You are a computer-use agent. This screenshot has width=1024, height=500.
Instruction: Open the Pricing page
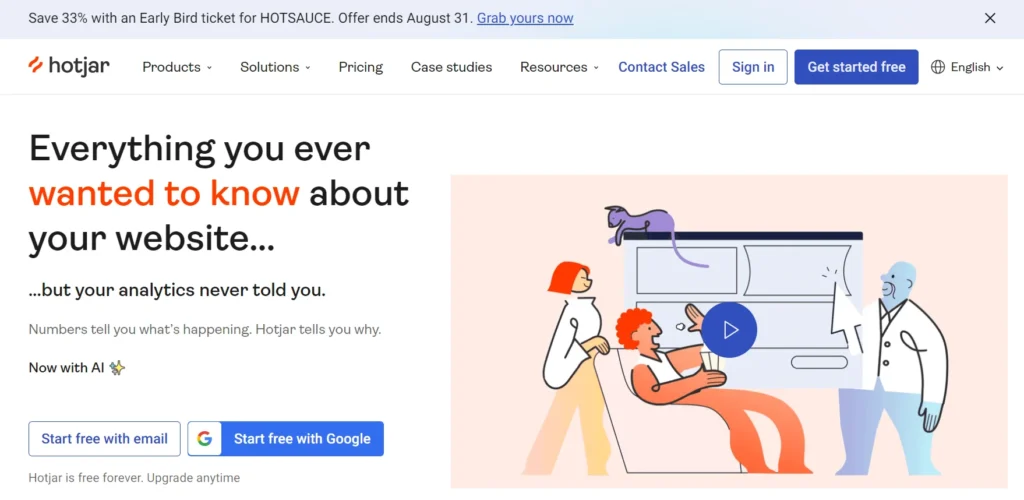click(360, 67)
